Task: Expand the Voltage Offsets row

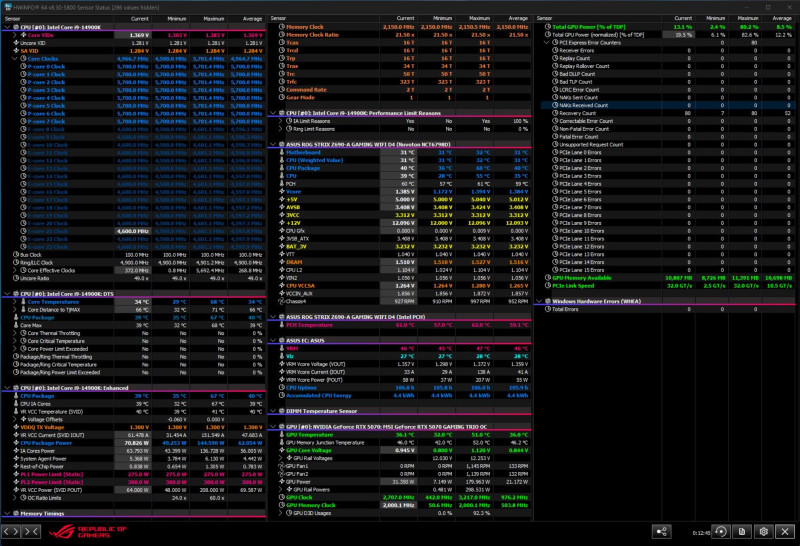Action: point(15,419)
